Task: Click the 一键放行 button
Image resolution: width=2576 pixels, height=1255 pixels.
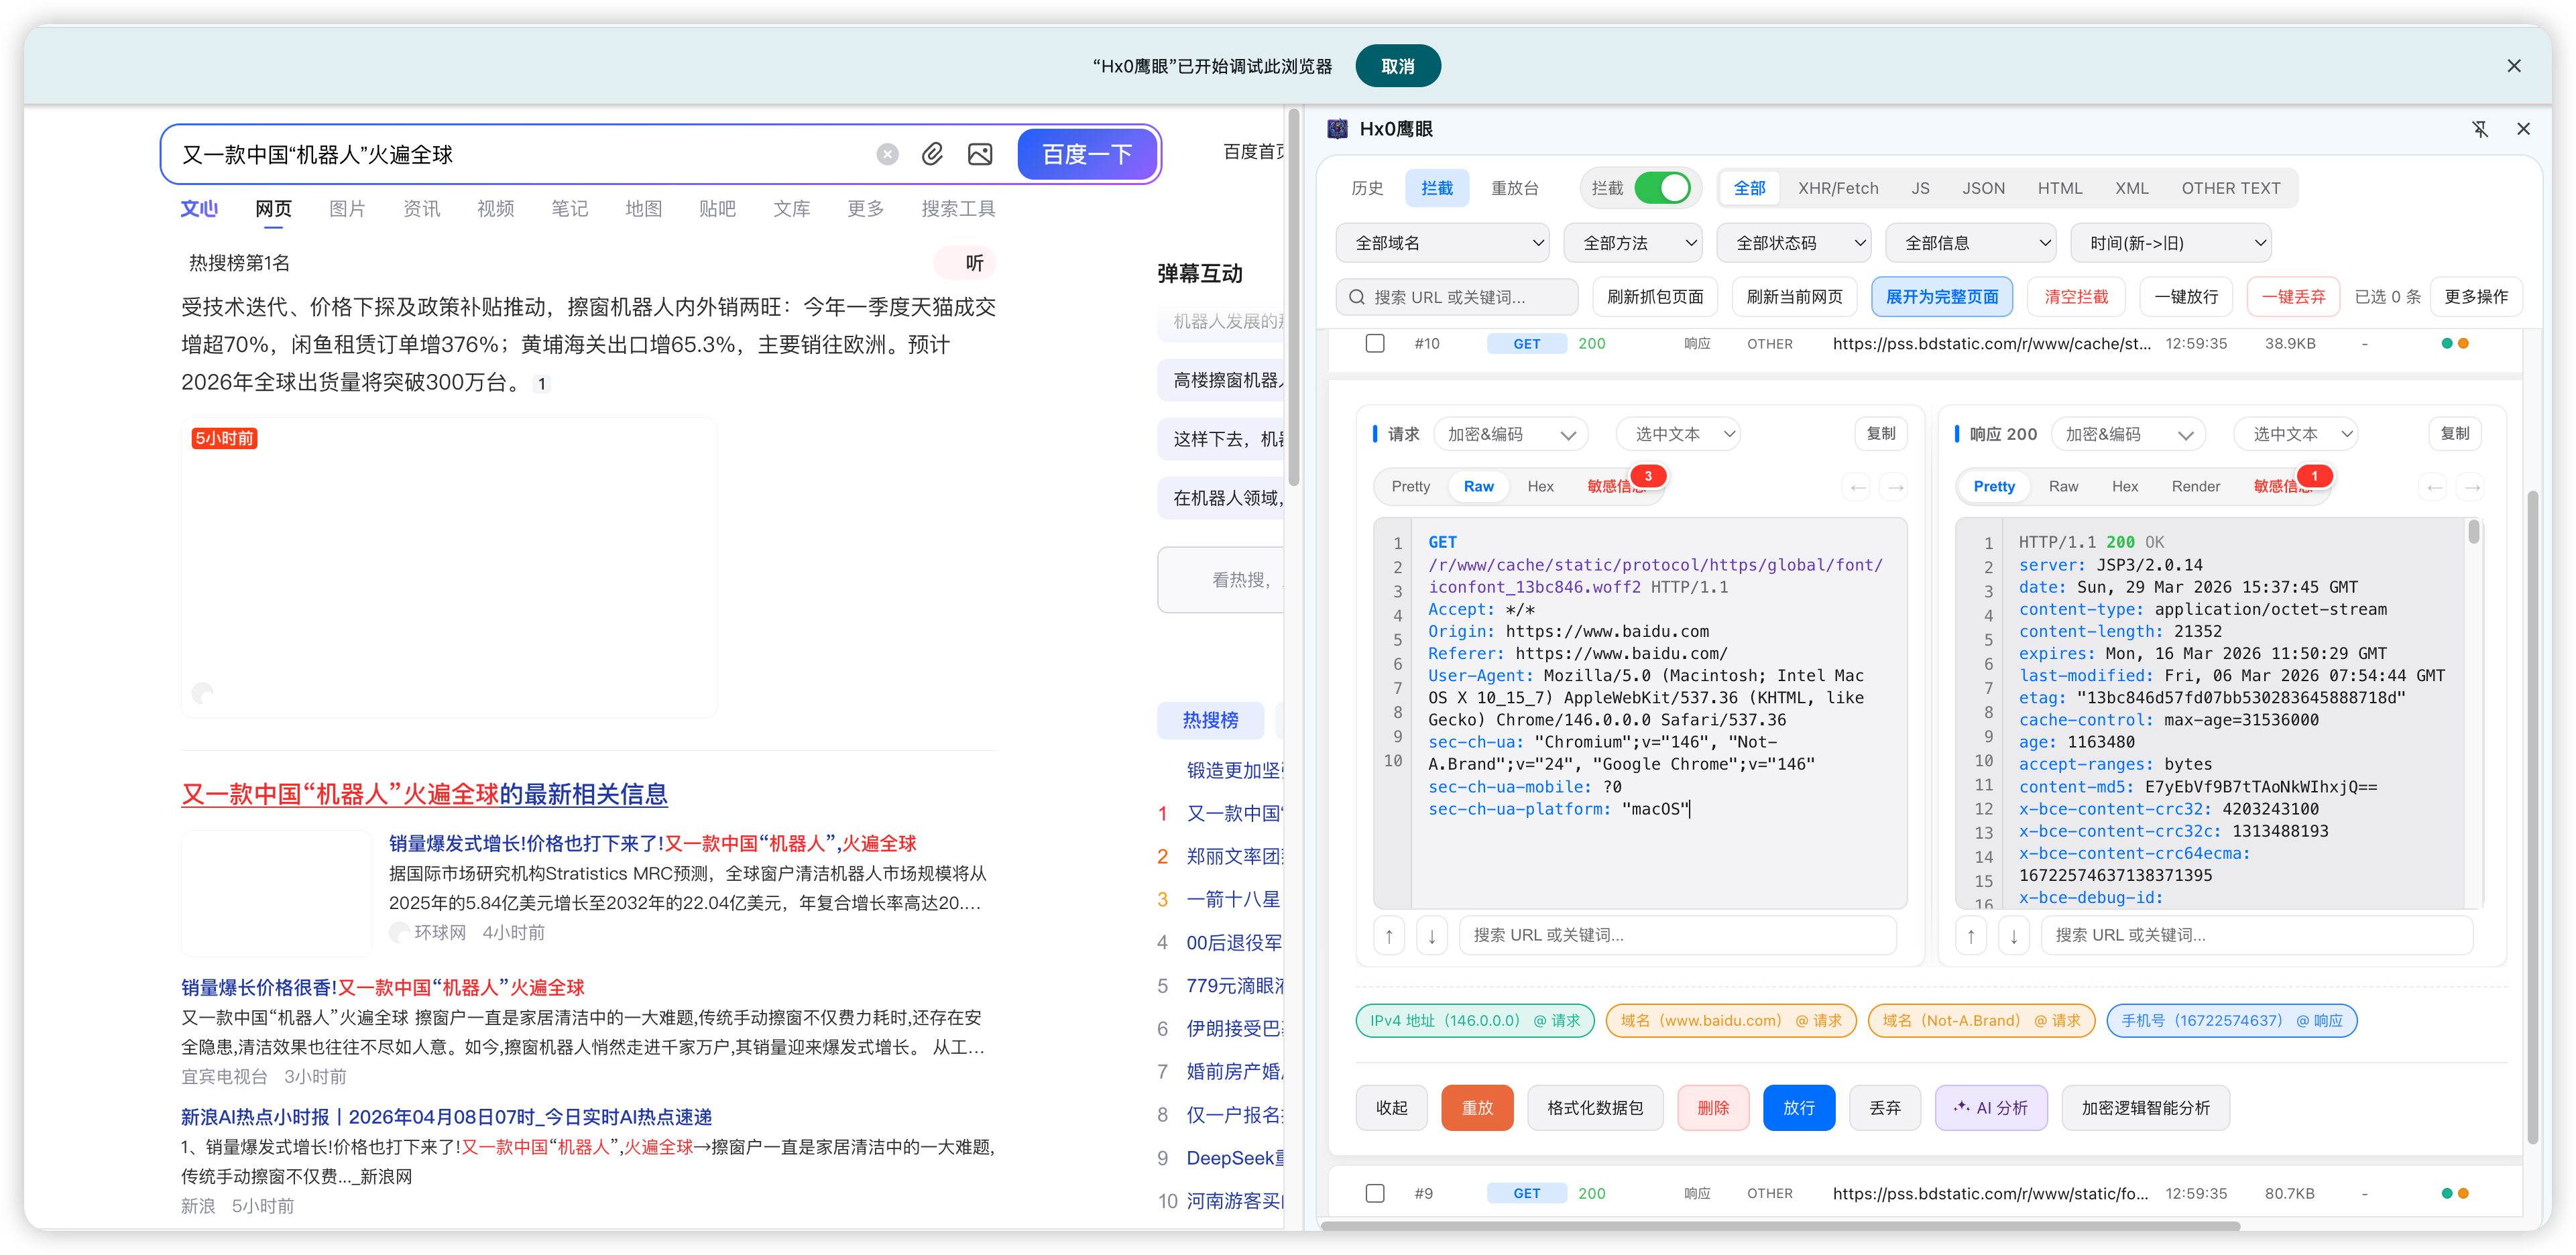Action: click(x=2185, y=297)
